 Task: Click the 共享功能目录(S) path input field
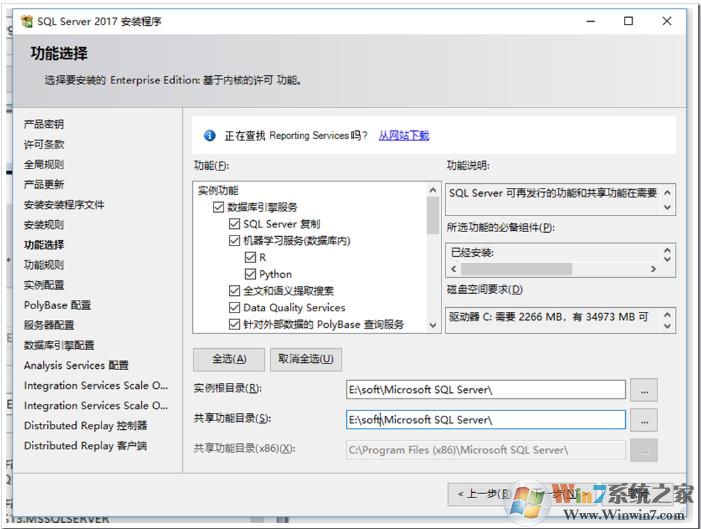tap(486, 419)
